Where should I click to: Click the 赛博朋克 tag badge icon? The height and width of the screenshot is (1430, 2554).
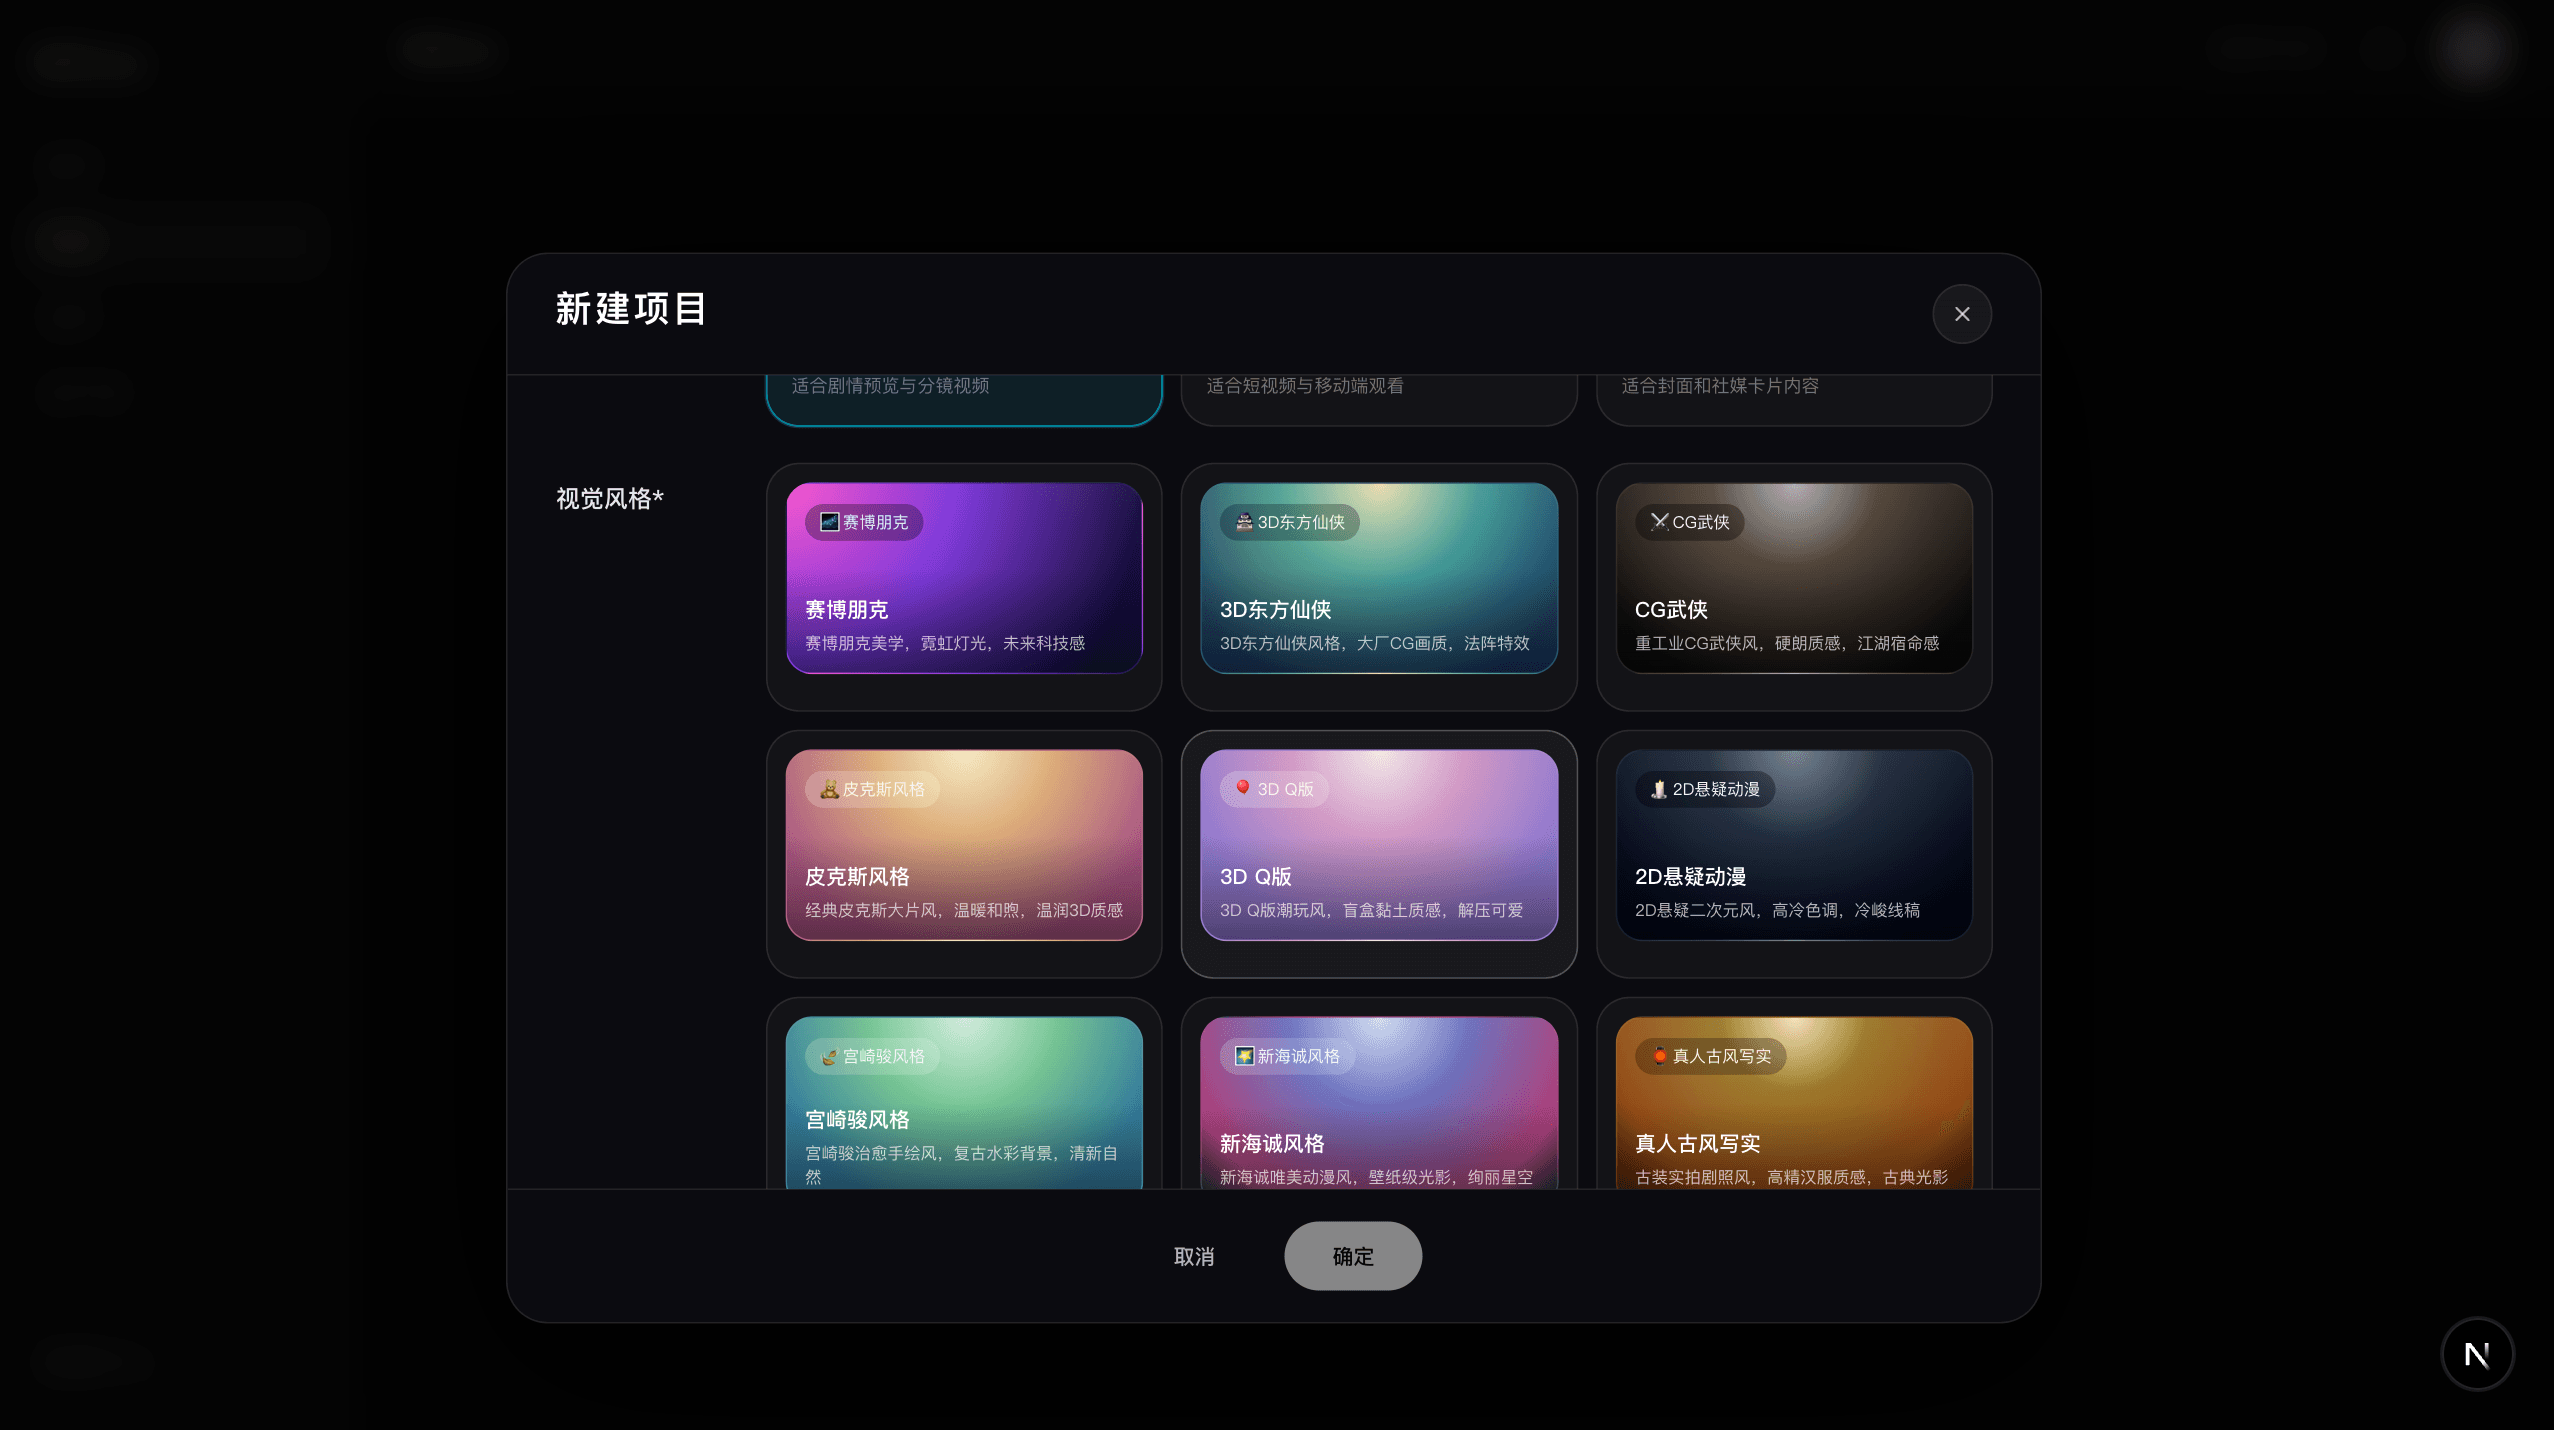tap(829, 522)
